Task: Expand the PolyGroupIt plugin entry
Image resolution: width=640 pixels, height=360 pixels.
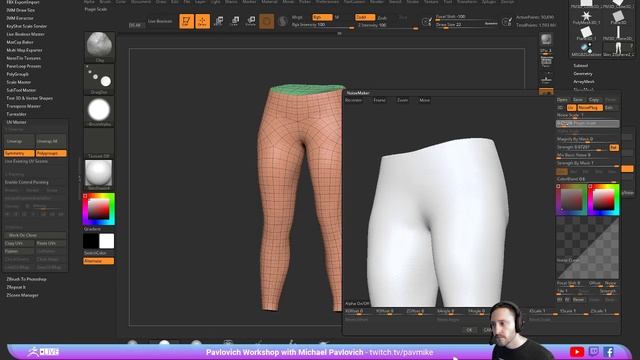Action: (x=17, y=74)
